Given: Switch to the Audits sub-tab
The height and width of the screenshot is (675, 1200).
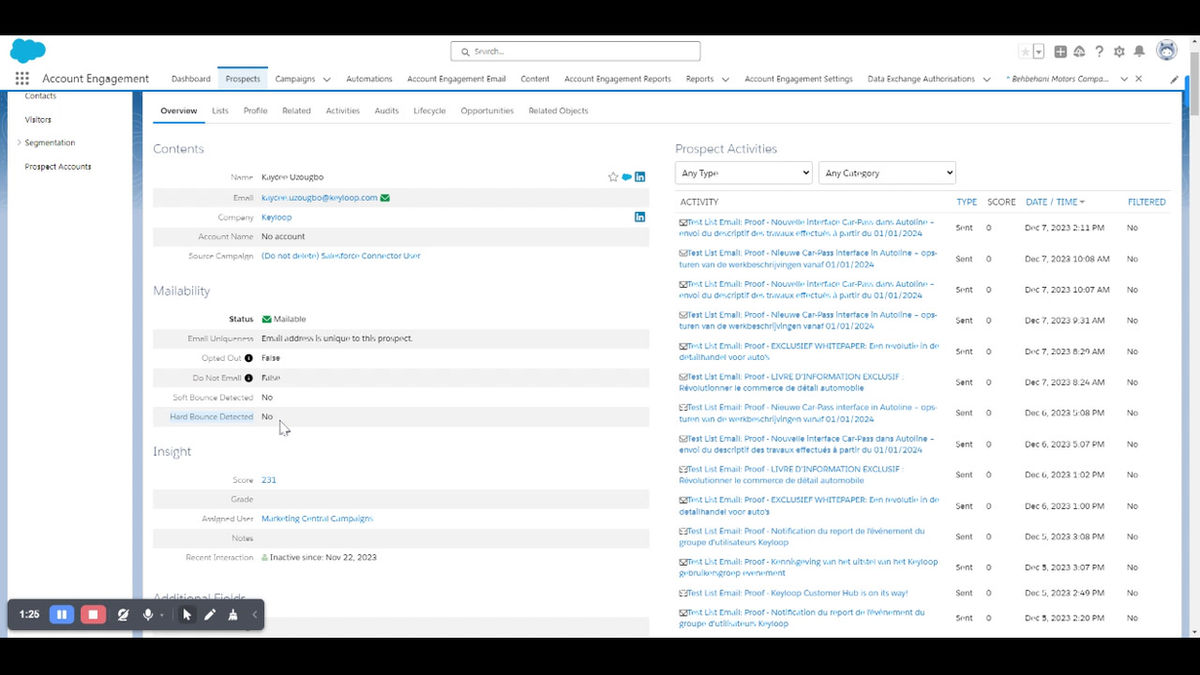Looking at the screenshot, I should 387,111.
